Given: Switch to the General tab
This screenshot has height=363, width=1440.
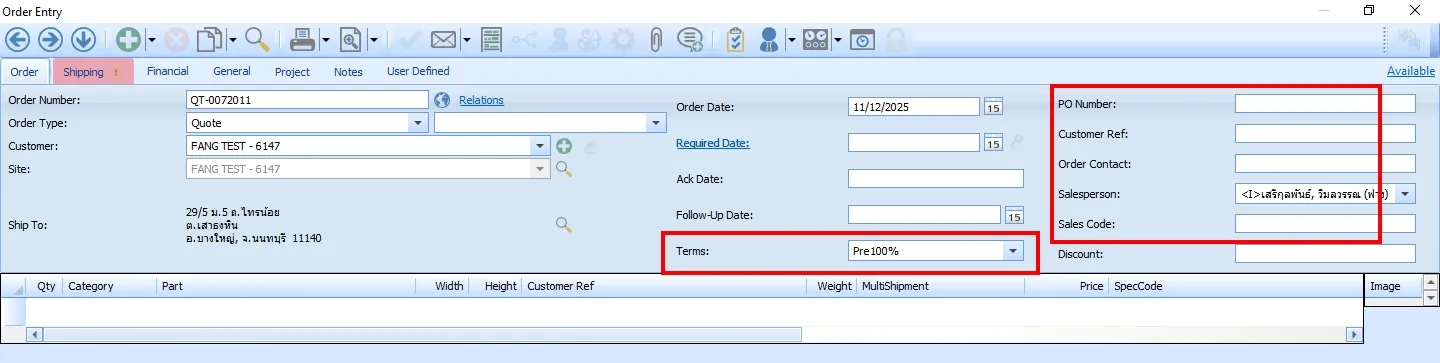Looking at the screenshot, I should (232, 71).
